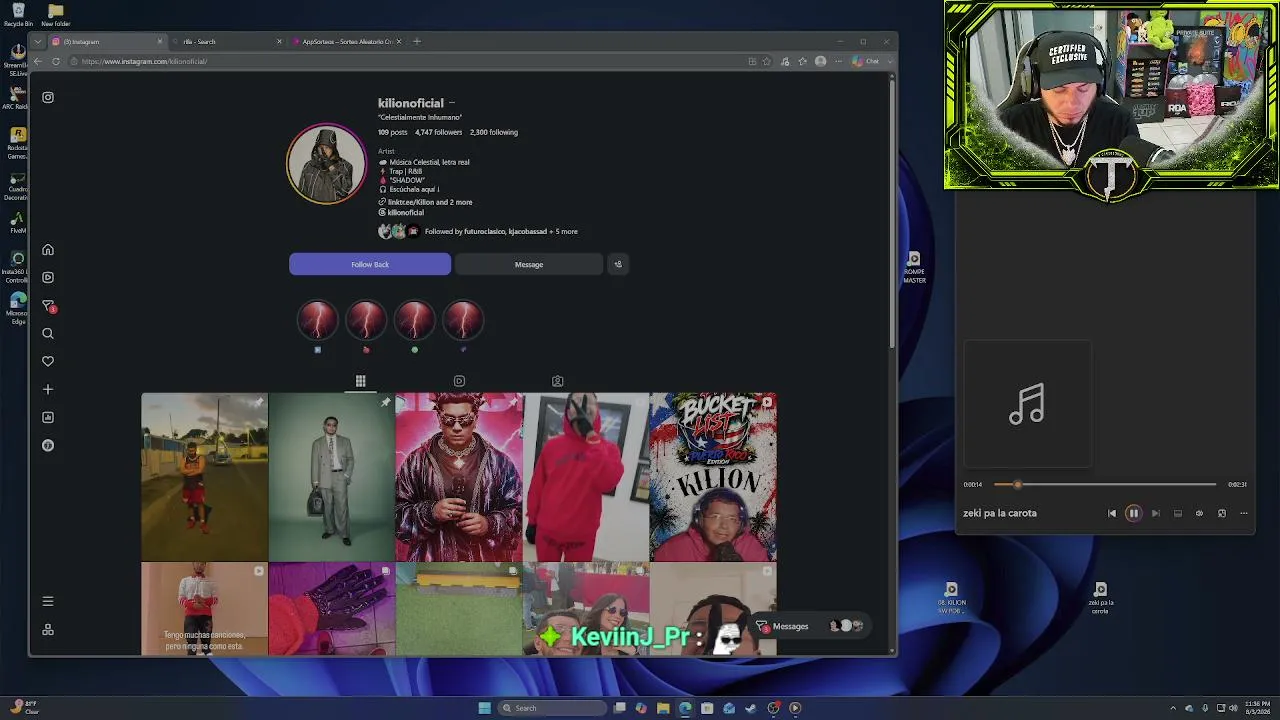1280x720 pixels.
Task: Go to Instagram Home feed icon
Action: coord(48,250)
